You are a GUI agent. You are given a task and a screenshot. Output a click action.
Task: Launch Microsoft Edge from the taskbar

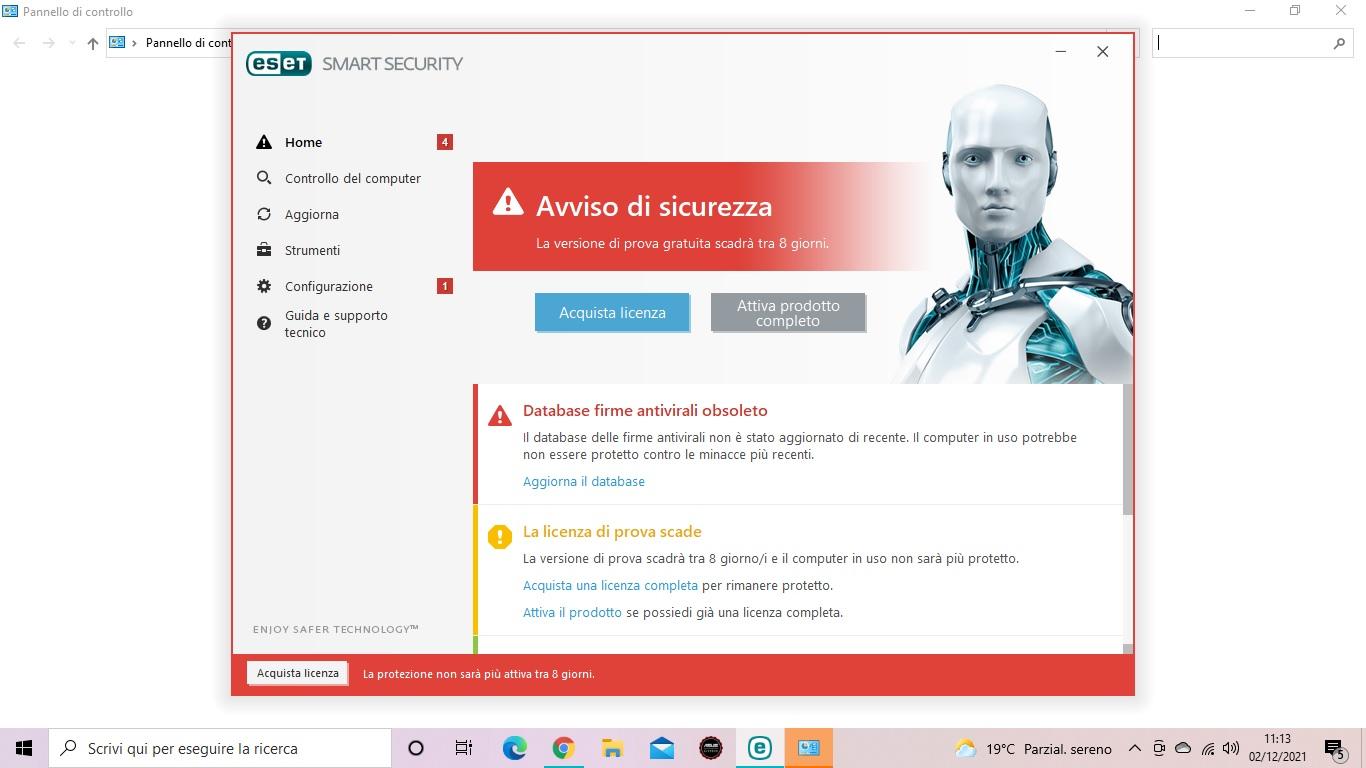click(514, 748)
